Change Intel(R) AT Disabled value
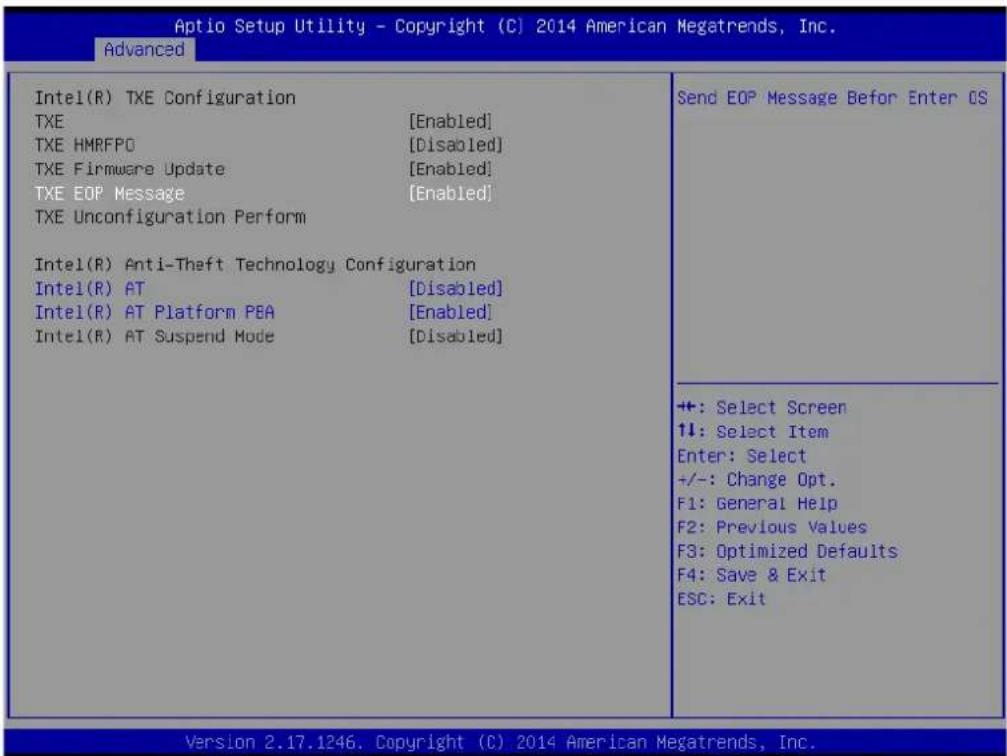 pyautogui.click(x=455, y=288)
